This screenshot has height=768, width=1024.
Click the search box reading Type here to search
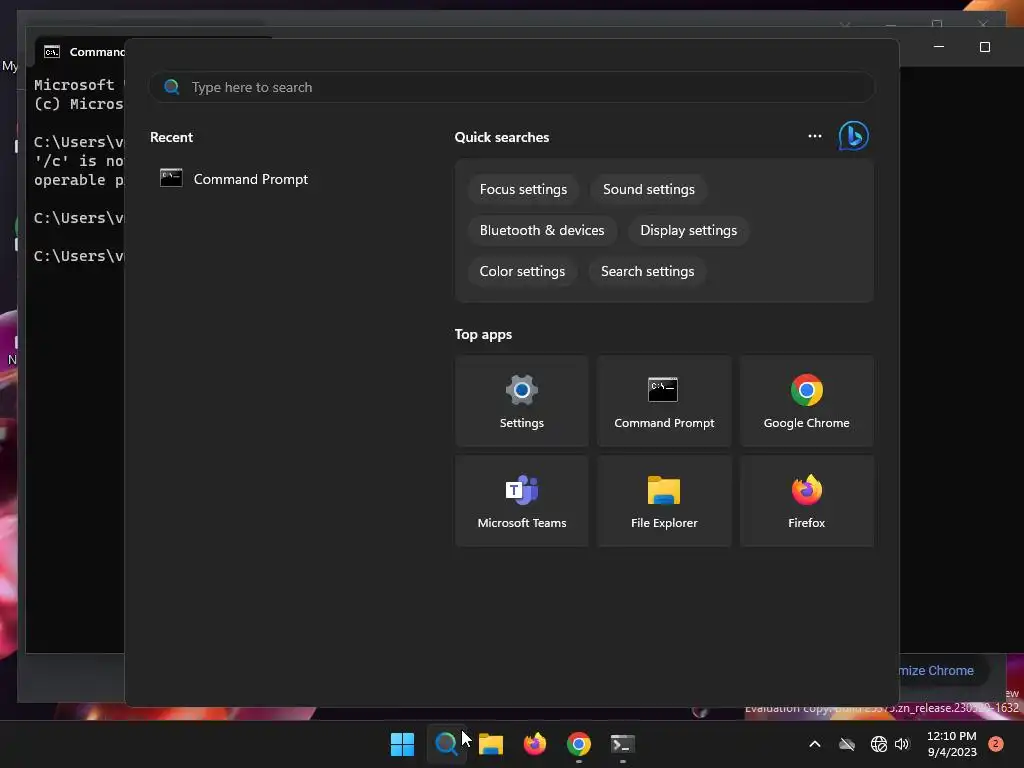tap(511, 87)
